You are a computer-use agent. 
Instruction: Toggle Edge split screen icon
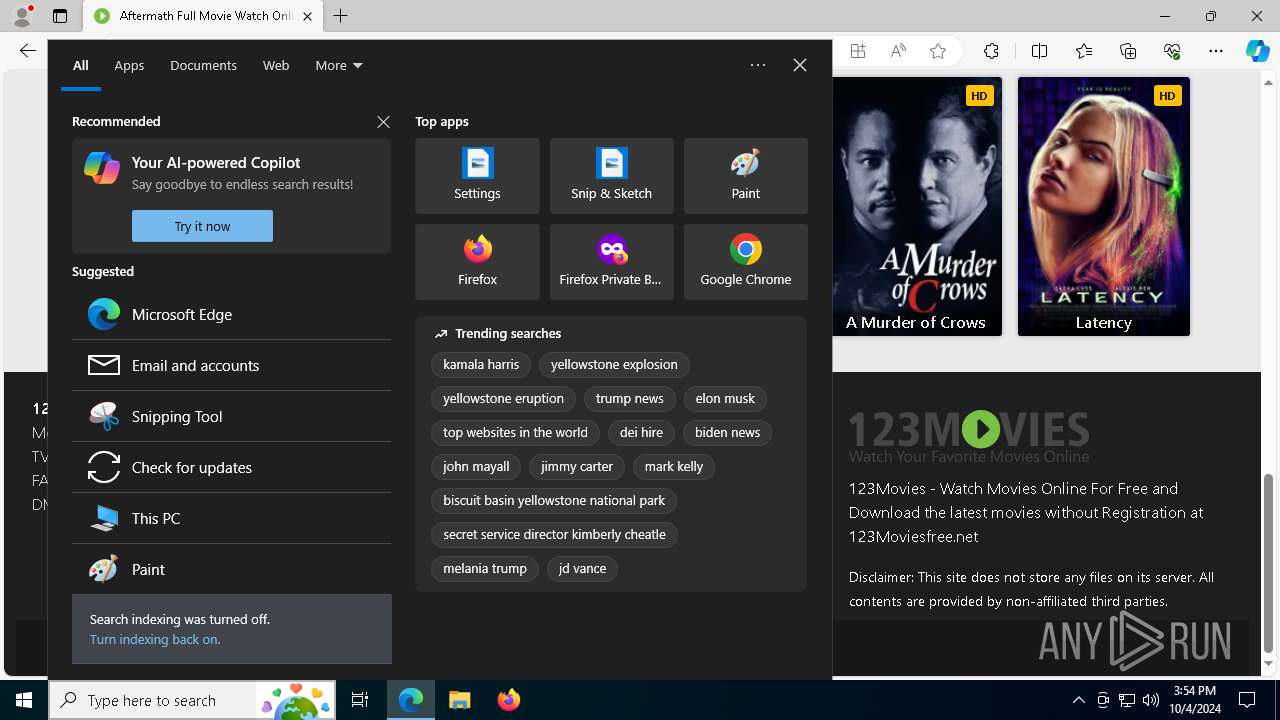click(x=1039, y=51)
